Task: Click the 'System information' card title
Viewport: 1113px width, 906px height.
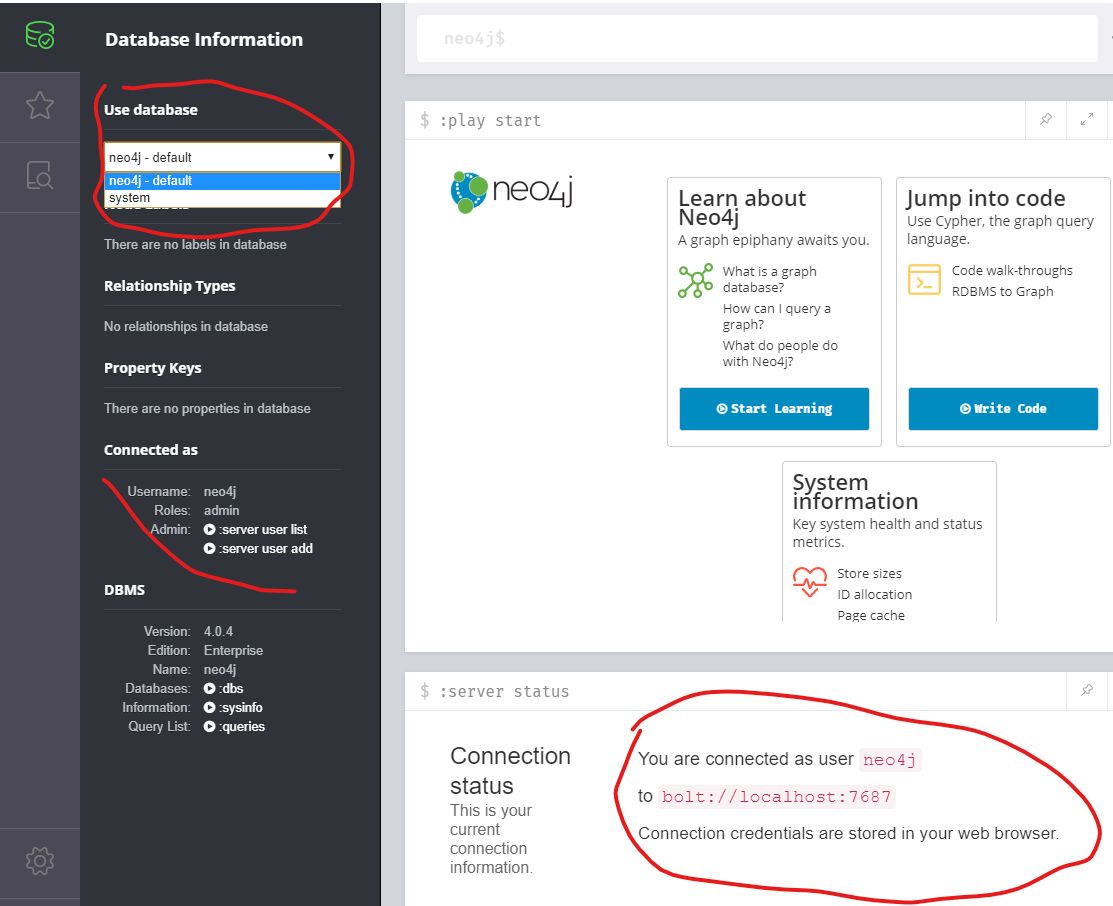Action: [855, 491]
